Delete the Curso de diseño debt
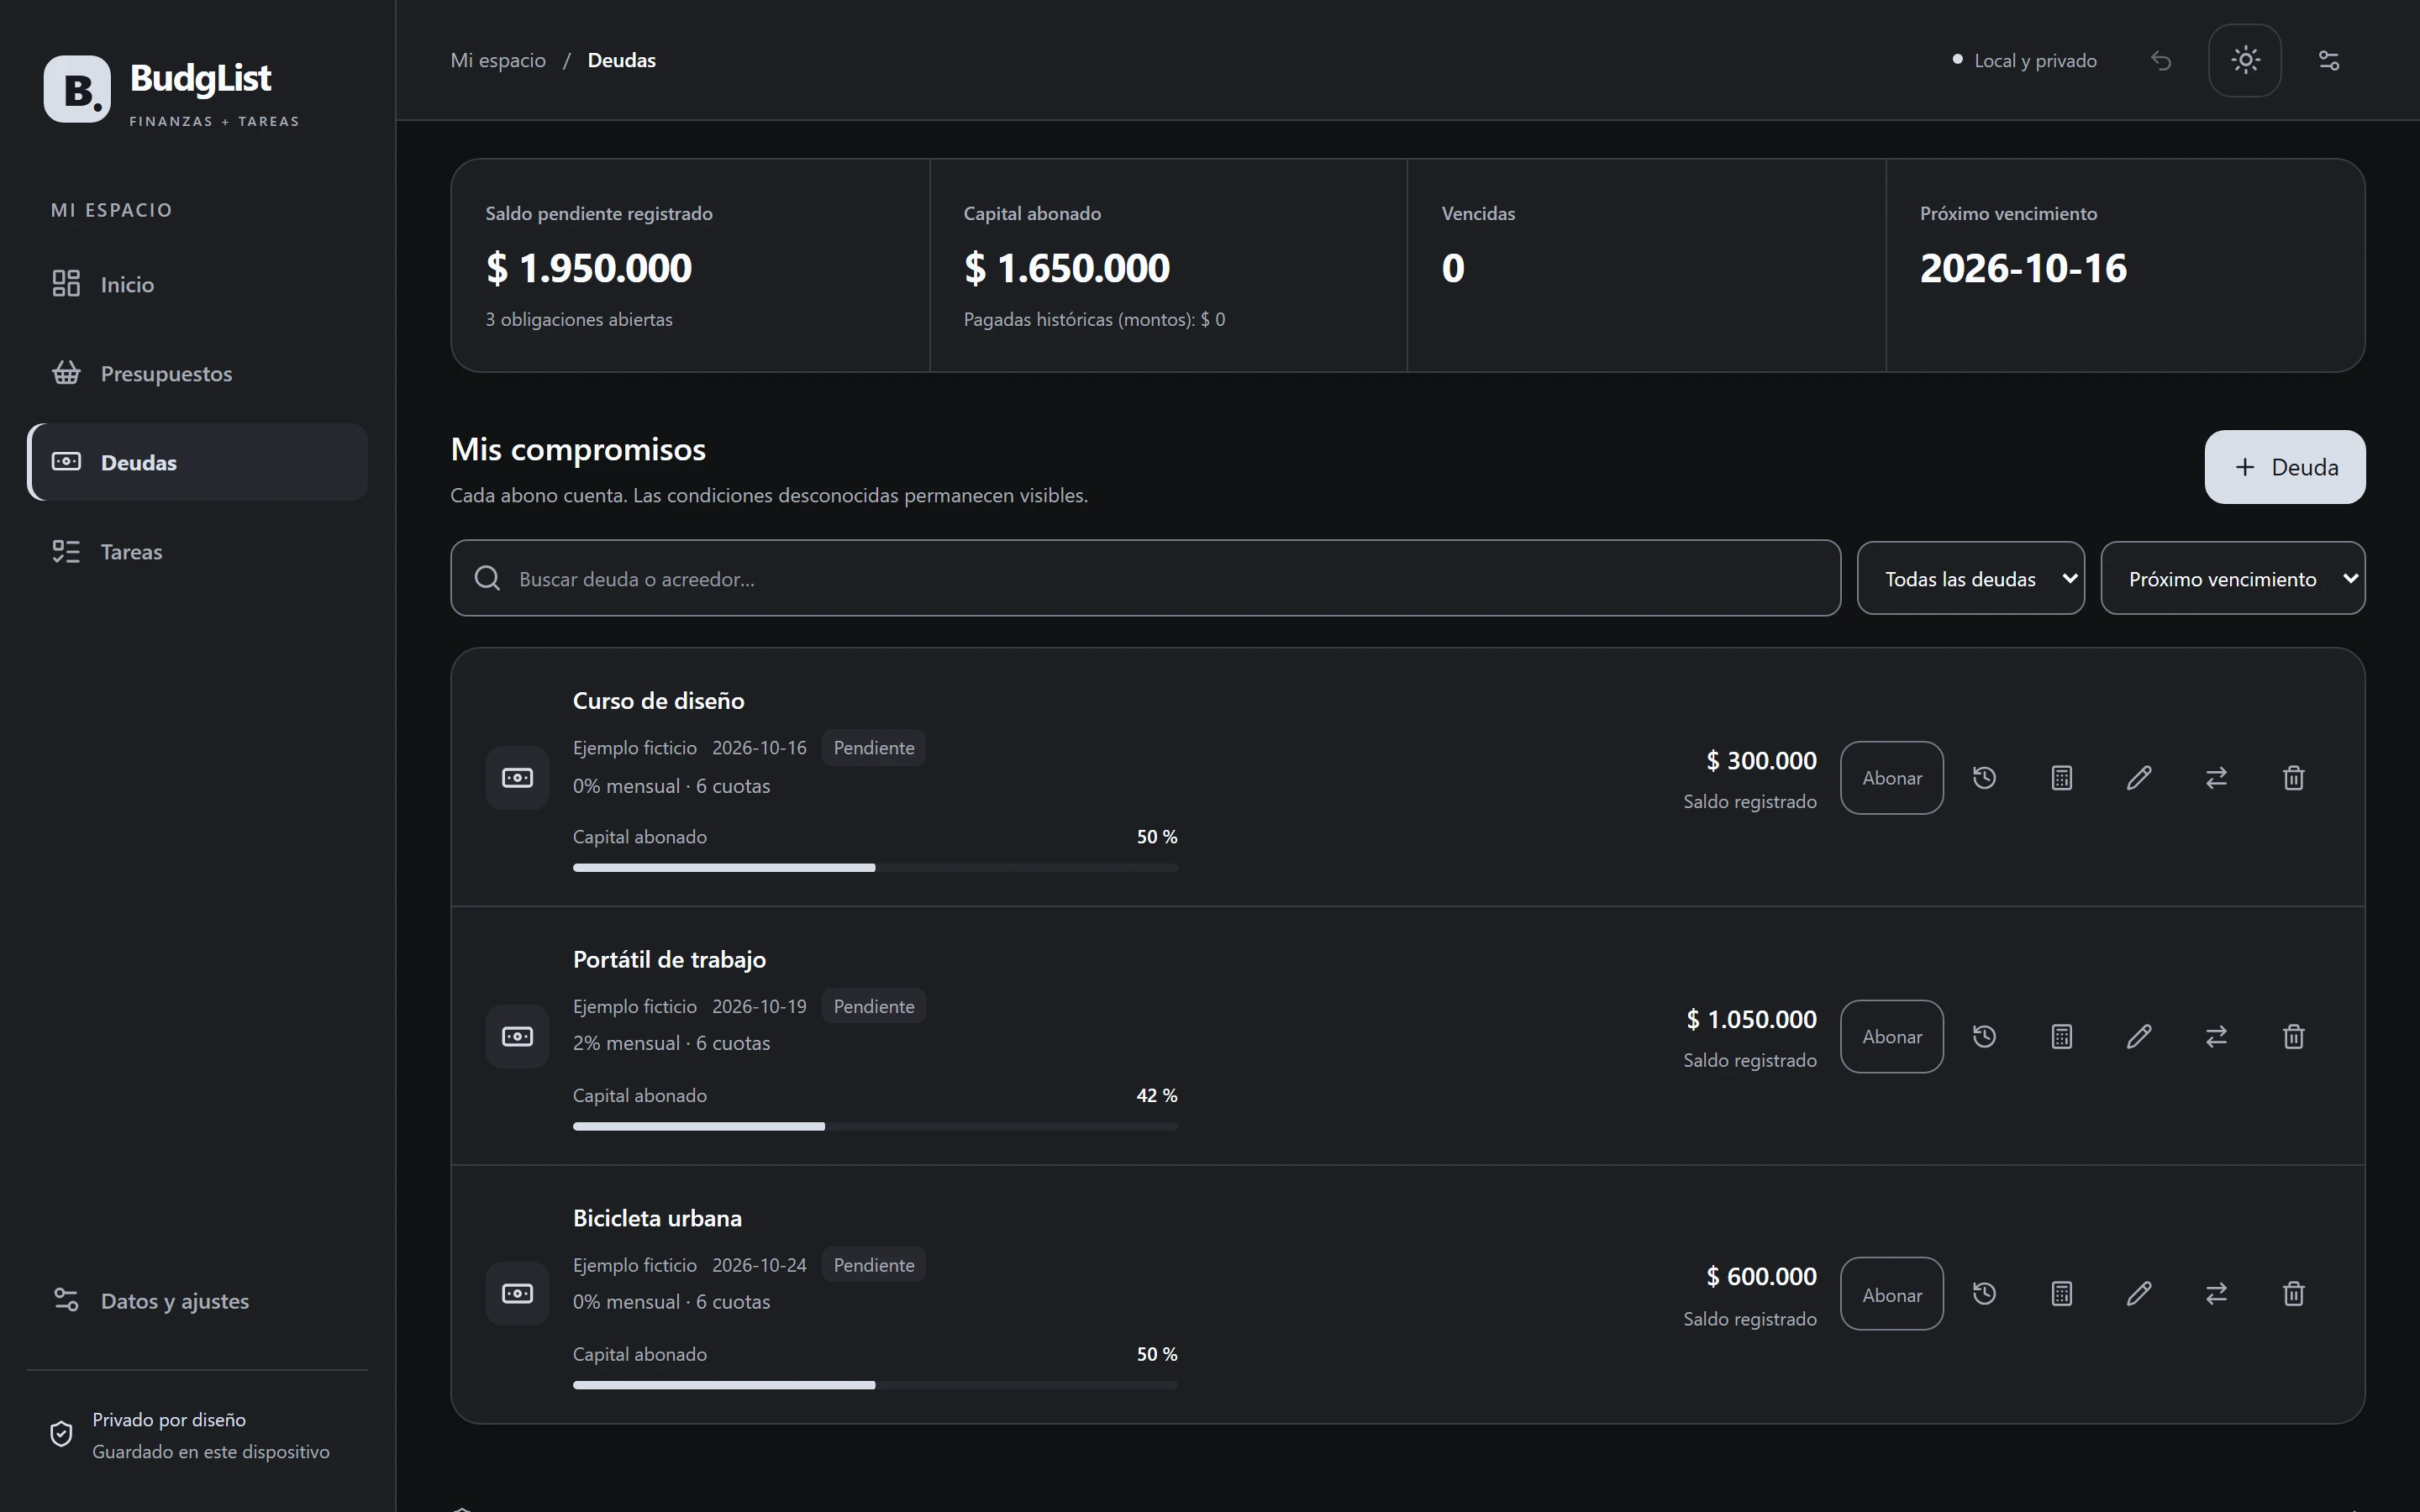The image size is (2420, 1512). pyautogui.click(x=2294, y=778)
